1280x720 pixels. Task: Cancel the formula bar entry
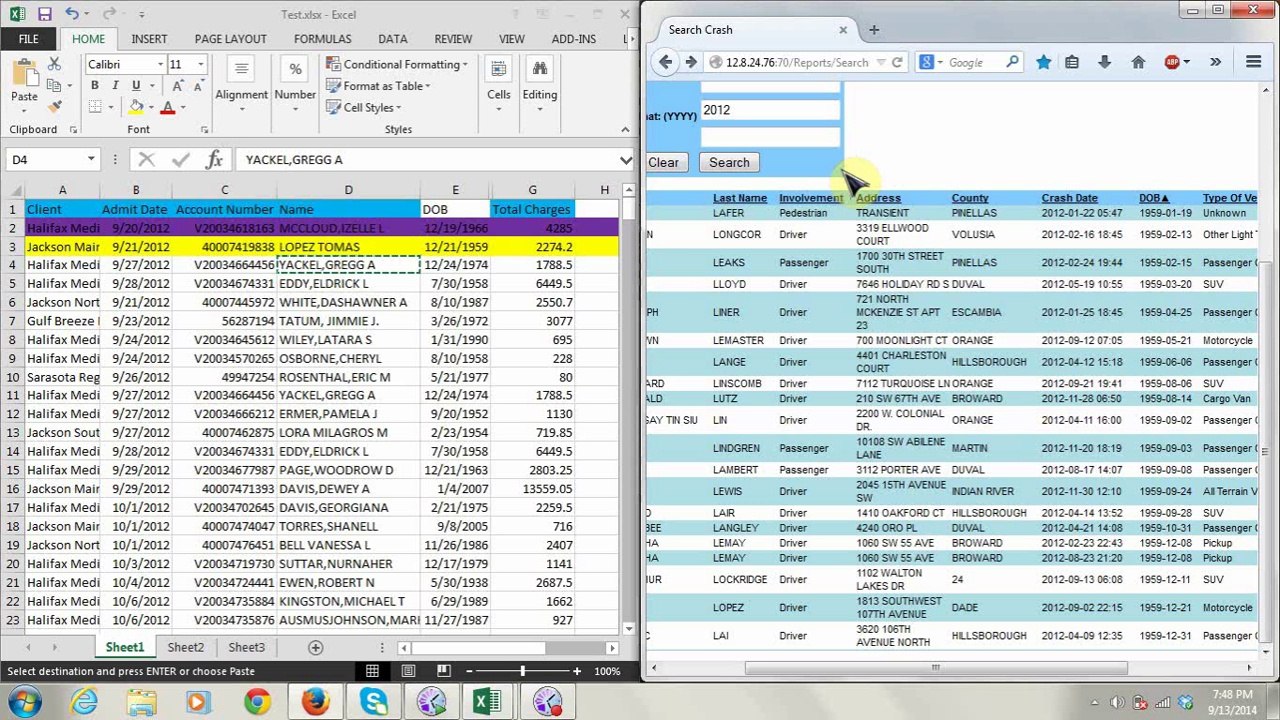147,160
